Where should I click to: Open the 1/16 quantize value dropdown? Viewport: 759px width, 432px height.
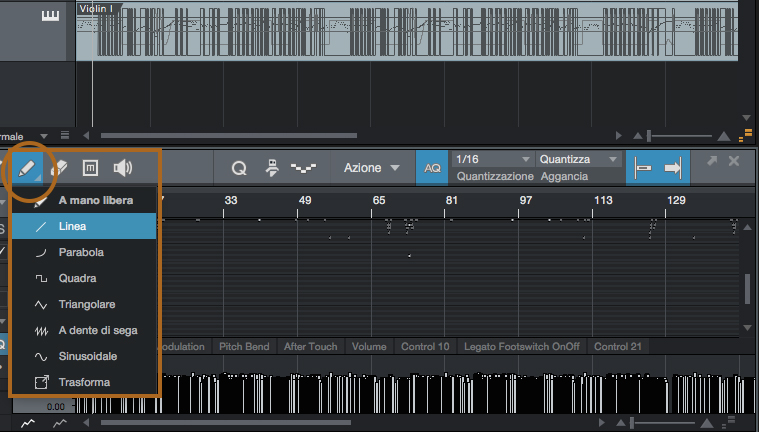tap(493, 159)
